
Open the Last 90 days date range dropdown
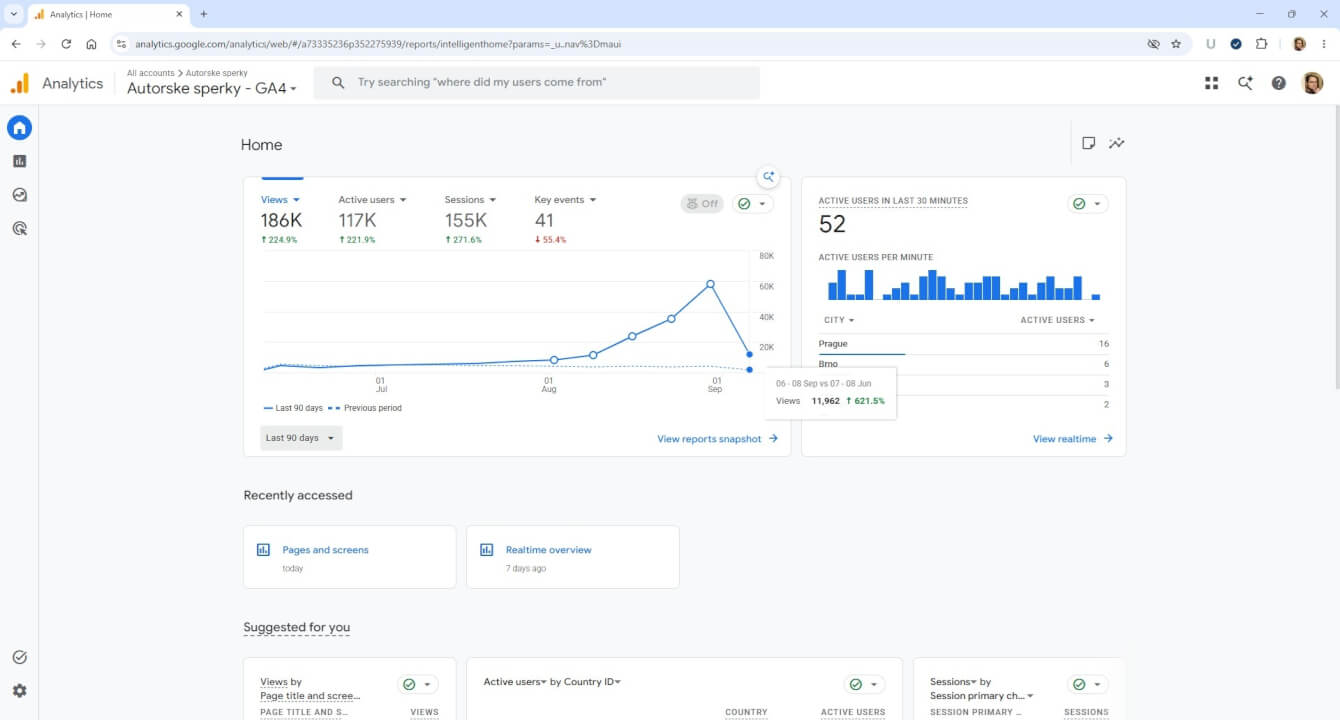301,438
